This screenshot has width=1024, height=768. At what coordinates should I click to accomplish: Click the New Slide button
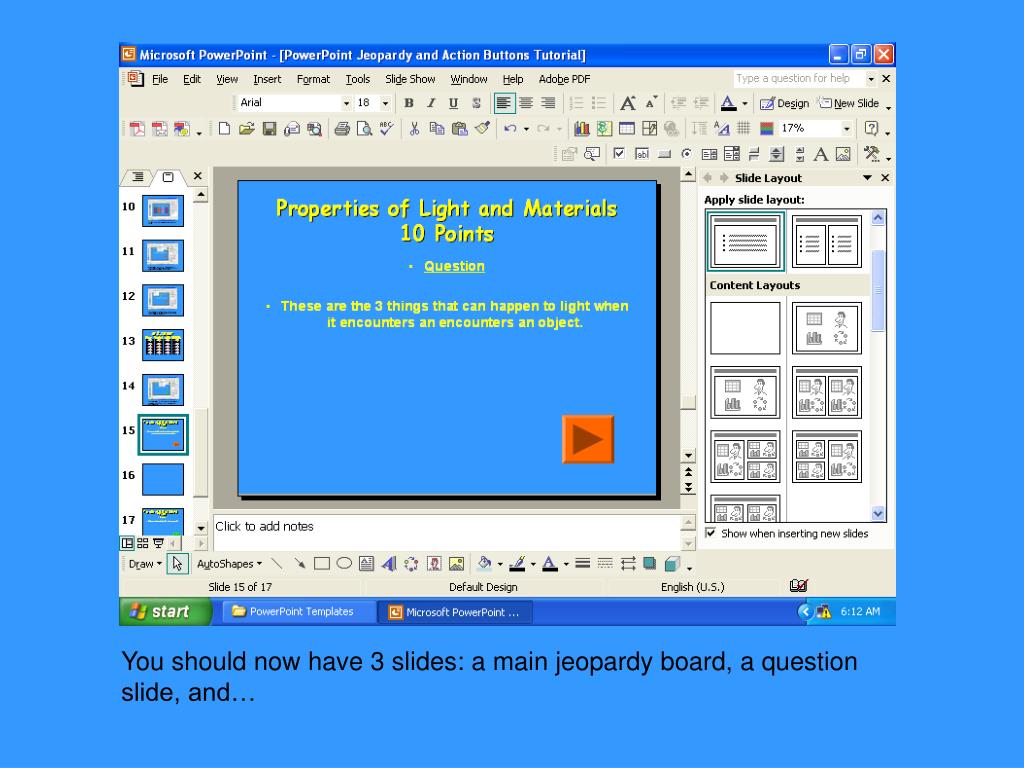click(x=848, y=103)
